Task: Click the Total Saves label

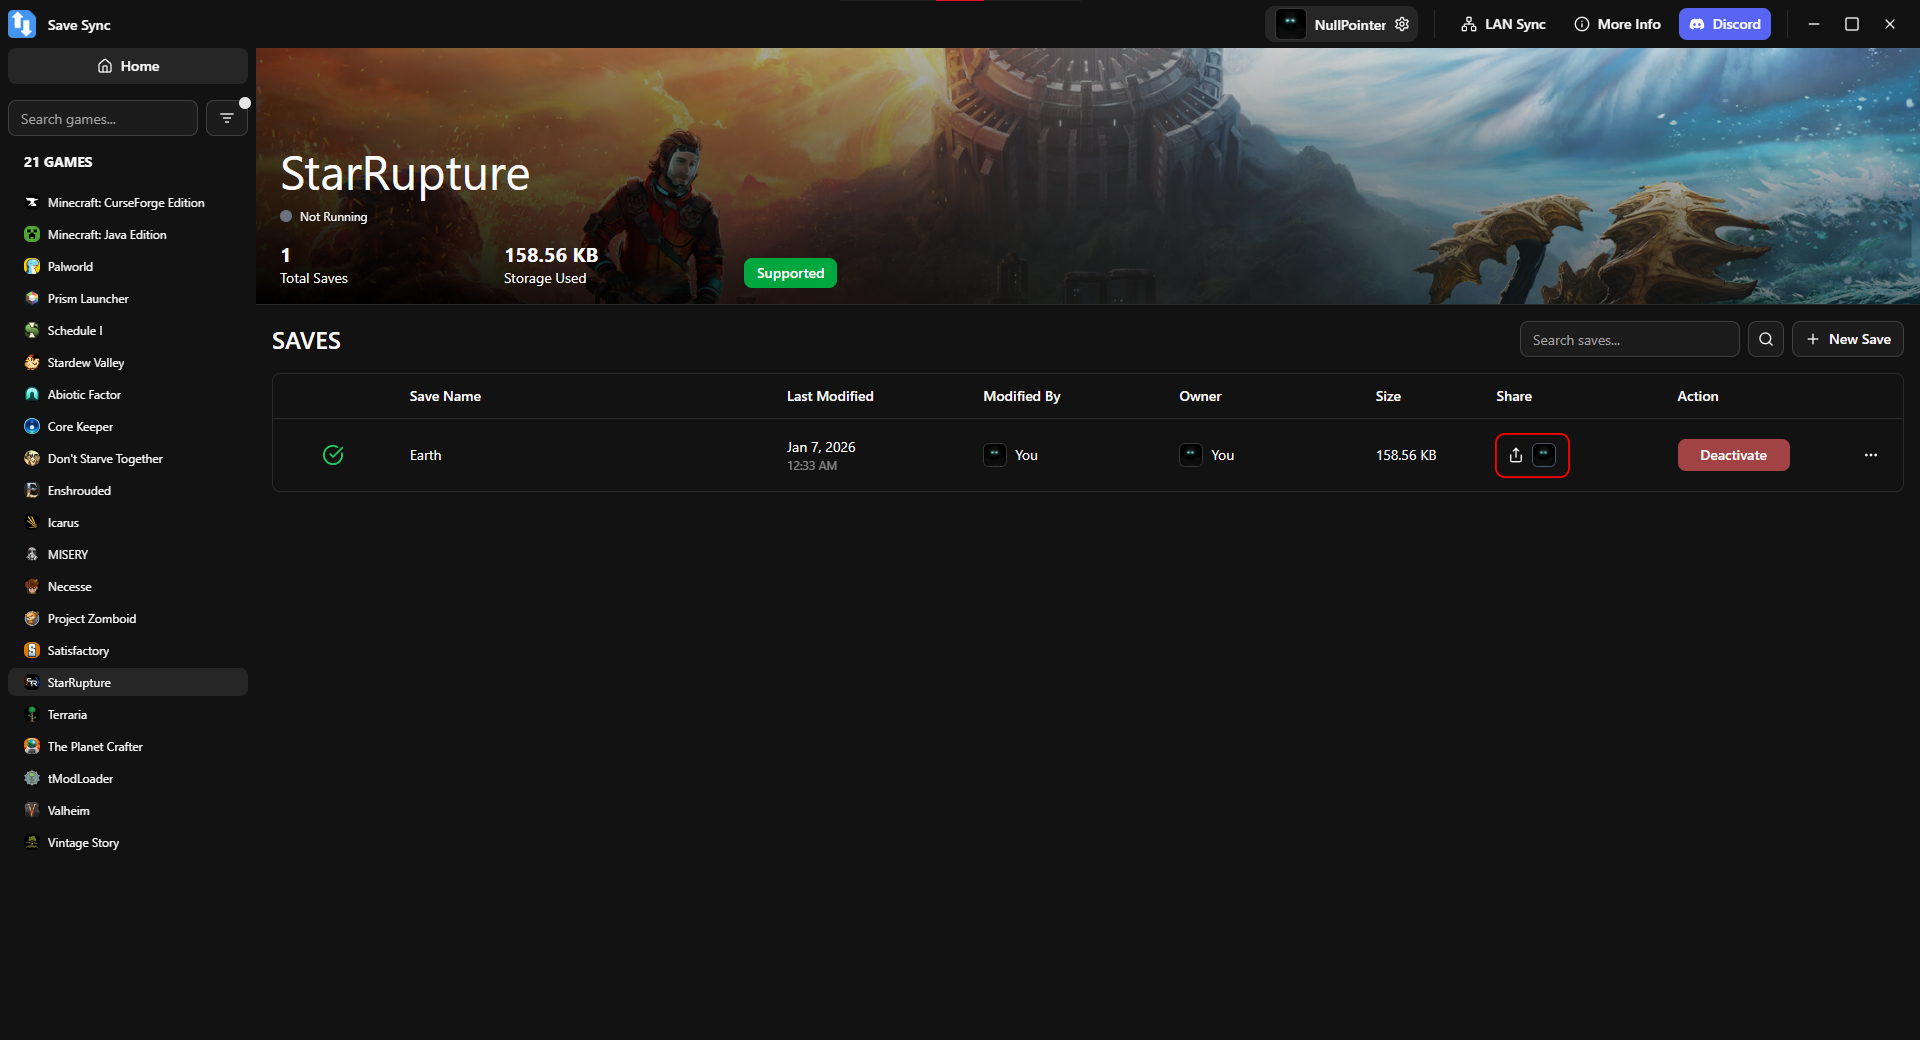Action: pyautogui.click(x=314, y=278)
